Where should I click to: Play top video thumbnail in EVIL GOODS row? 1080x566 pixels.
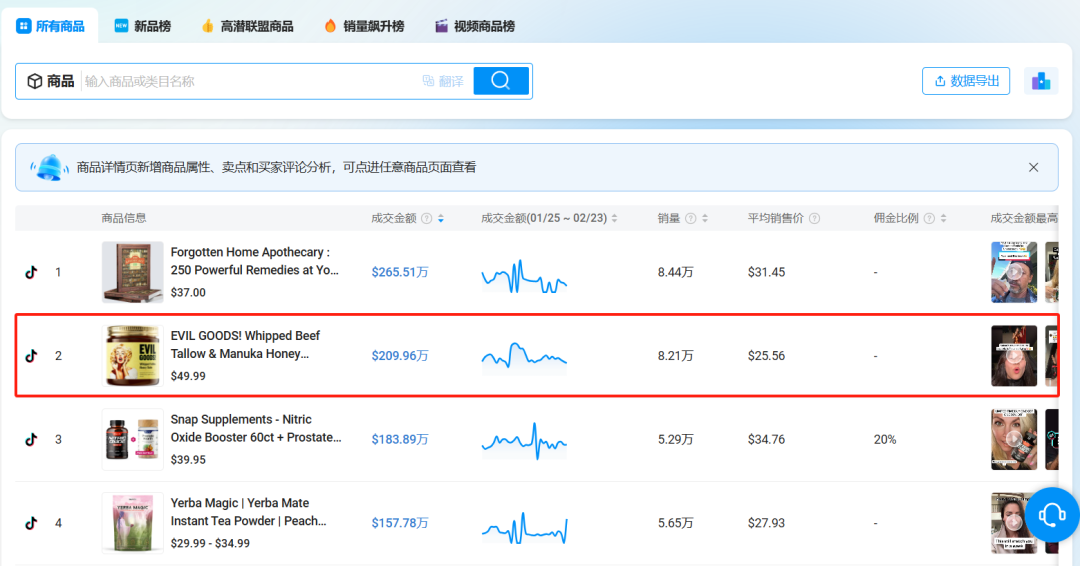tap(1014, 355)
